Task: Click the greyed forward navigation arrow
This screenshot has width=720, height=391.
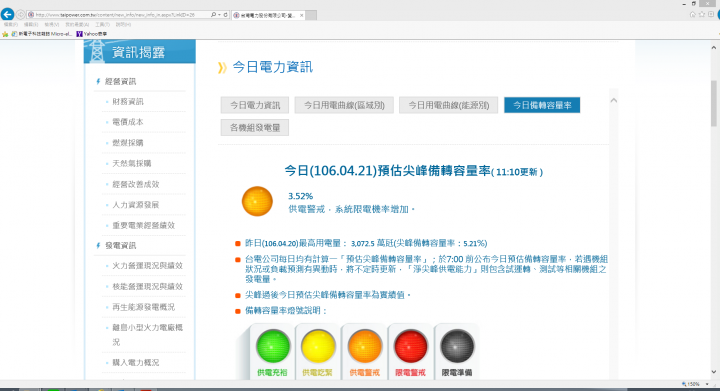Action: click(x=21, y=15)
